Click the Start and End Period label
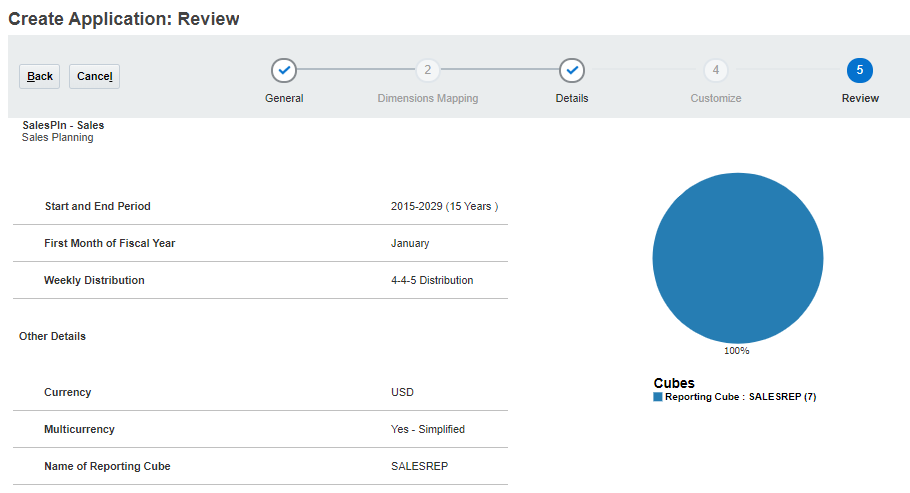The width and height of the screenshot is (910, 493). coord(98,206)
